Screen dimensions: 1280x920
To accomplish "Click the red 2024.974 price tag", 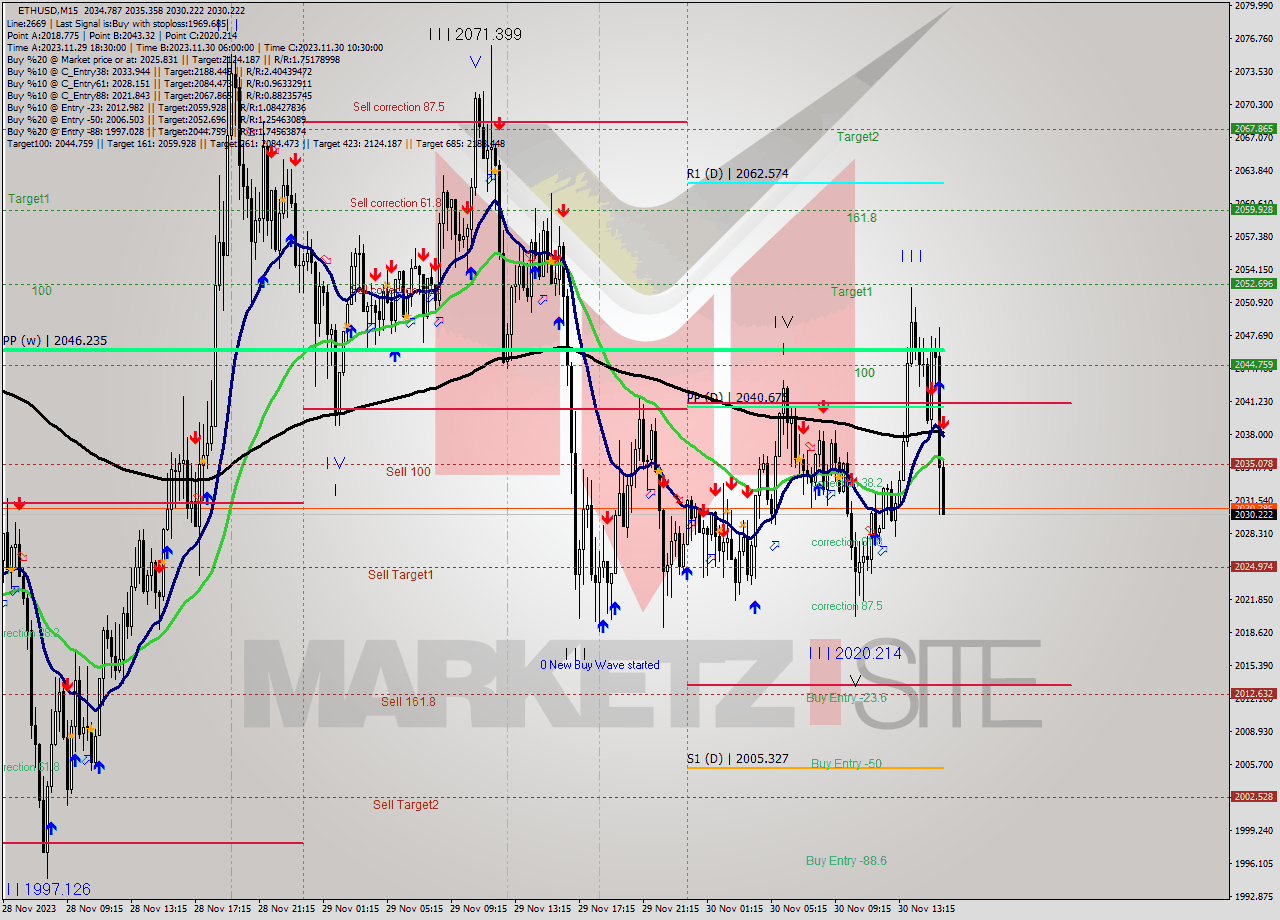I will [x=1254, y=567].
